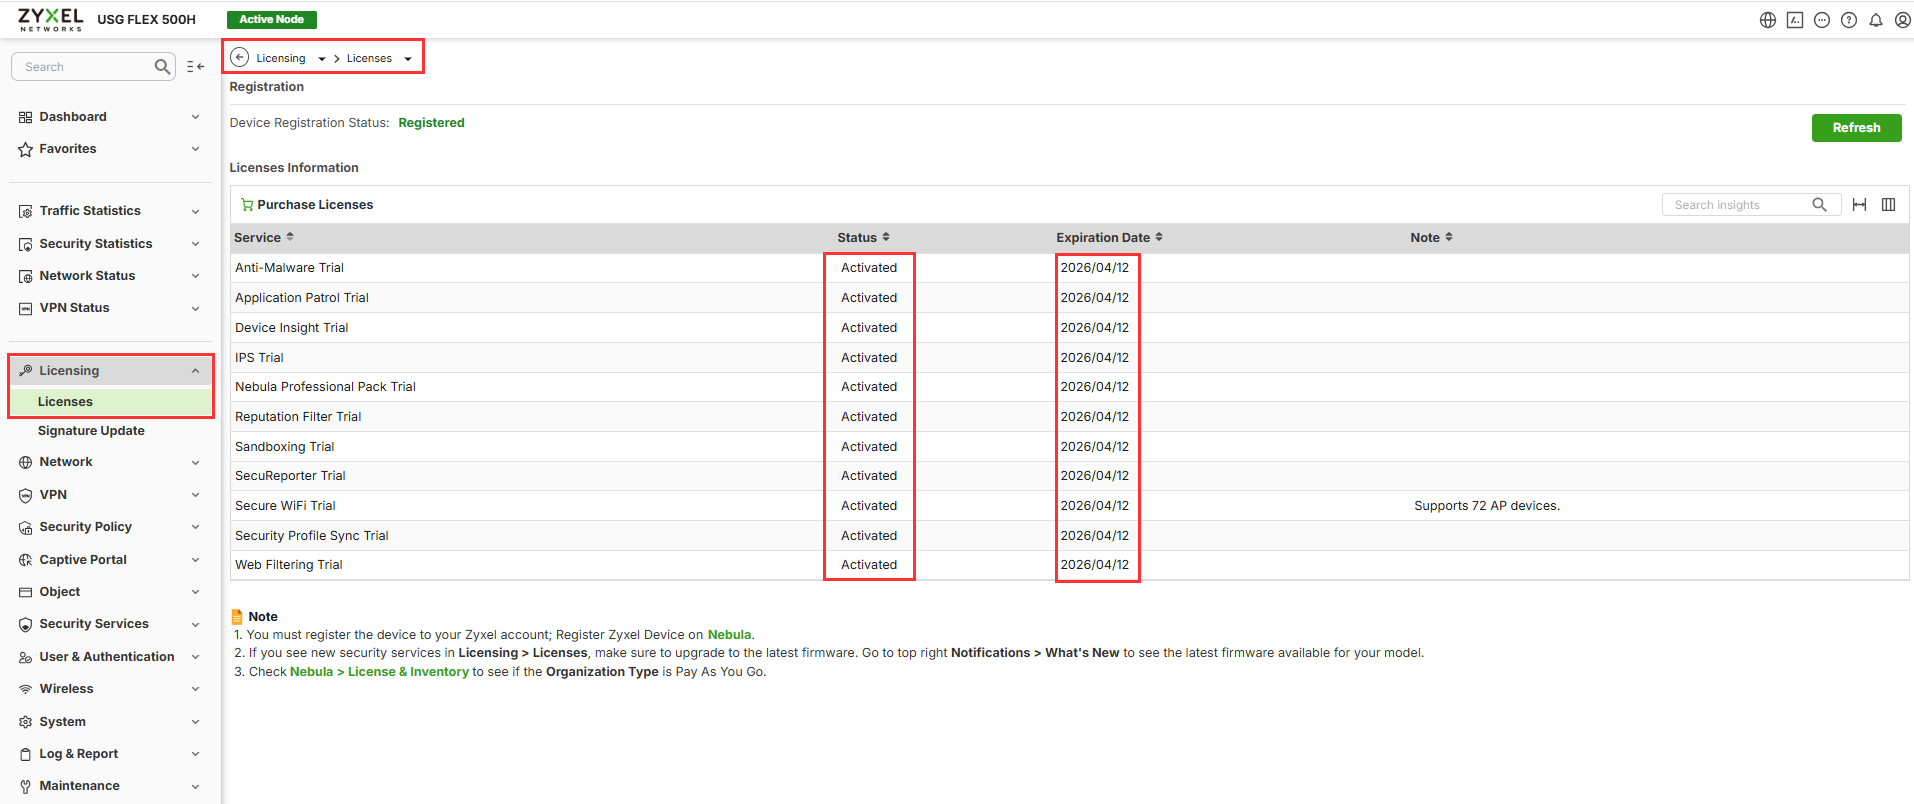Click the globe language icon in header

tap(1768, 20)
